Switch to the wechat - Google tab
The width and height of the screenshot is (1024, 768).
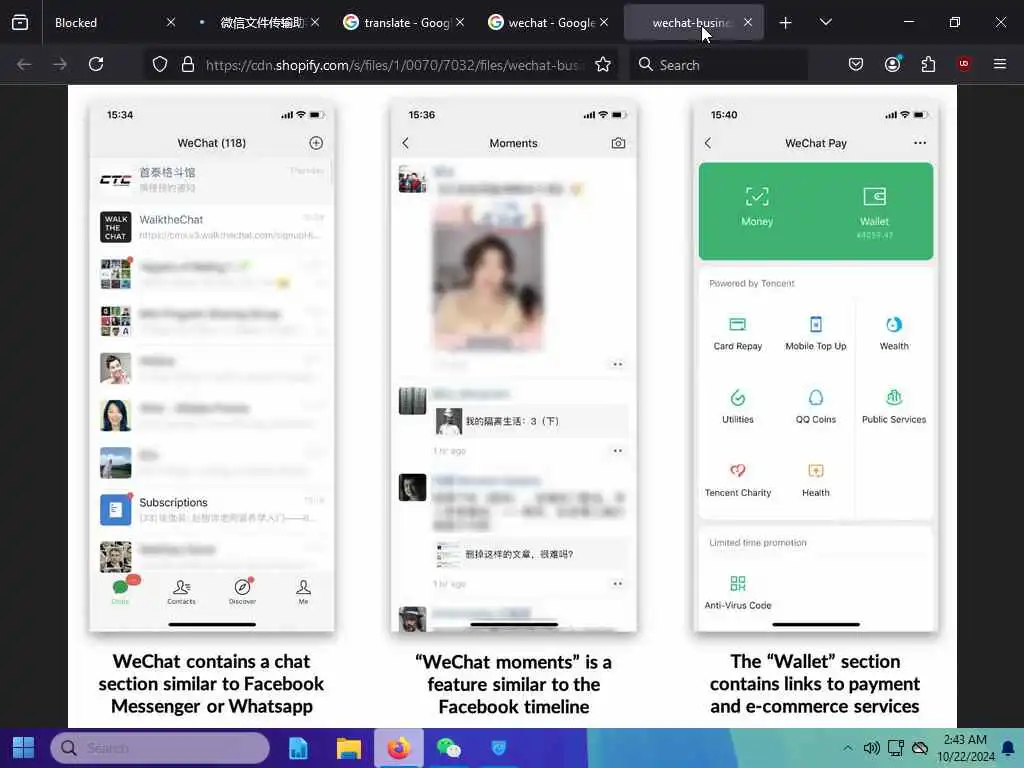click(x=551, y=23)
